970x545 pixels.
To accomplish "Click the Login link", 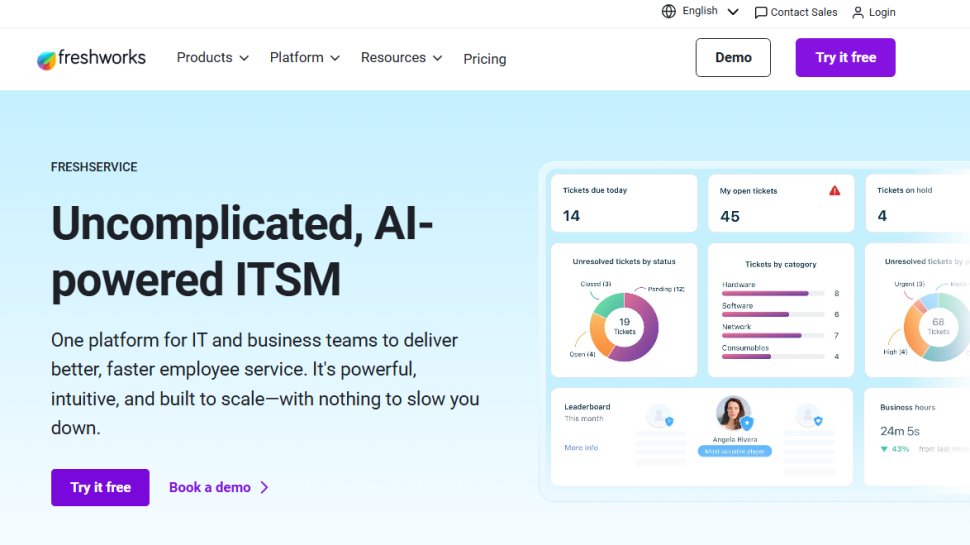I will [873, 12].
